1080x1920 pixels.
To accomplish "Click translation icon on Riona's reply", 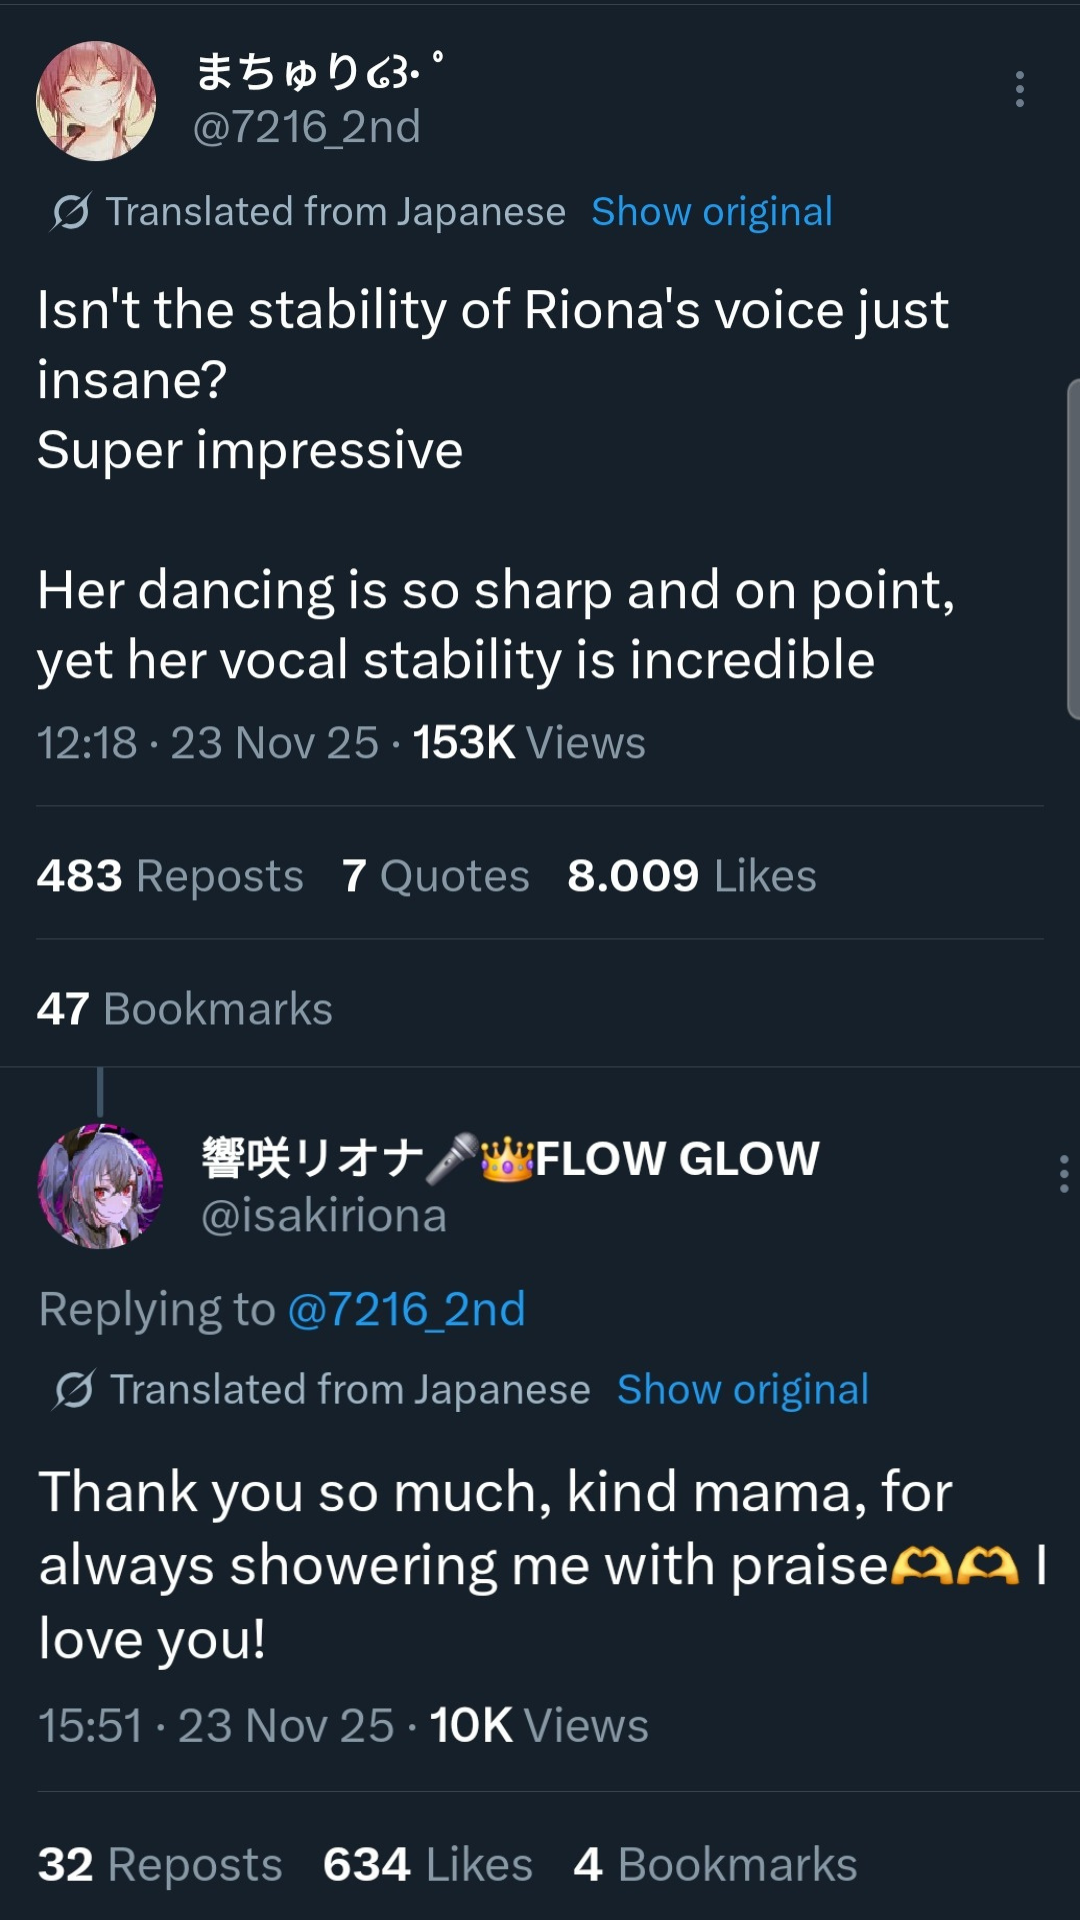I will coord(75,1390).
